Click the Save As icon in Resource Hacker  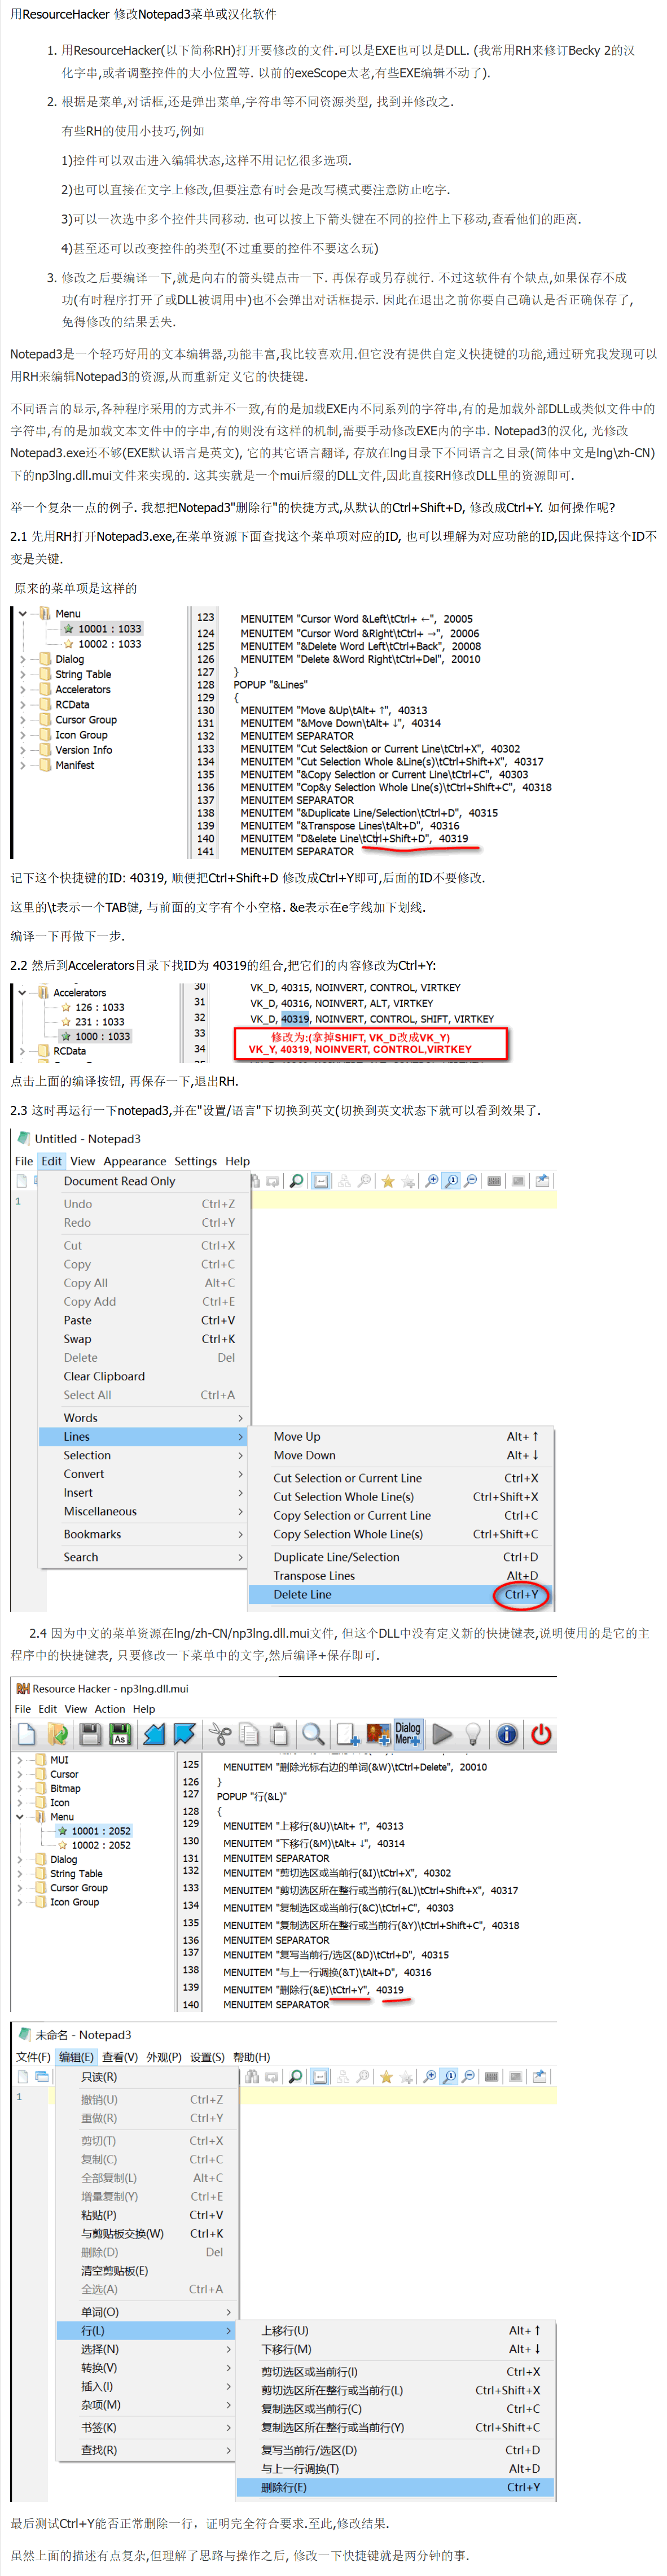[120, 1734]
